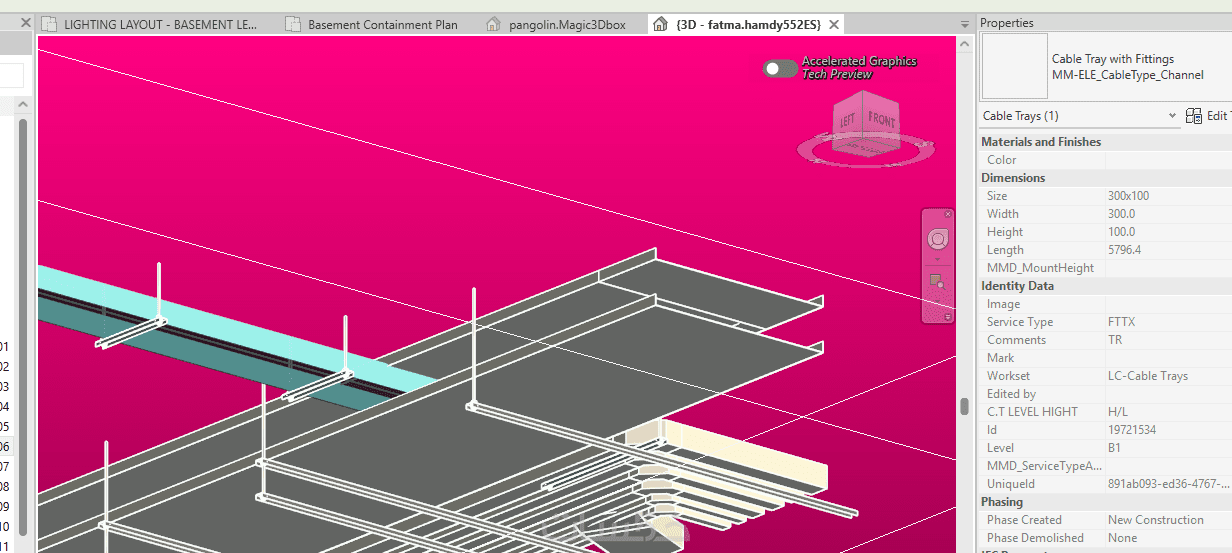Collapse the Phasing section header
1232x553 pixels.
tap(1104, 502)
